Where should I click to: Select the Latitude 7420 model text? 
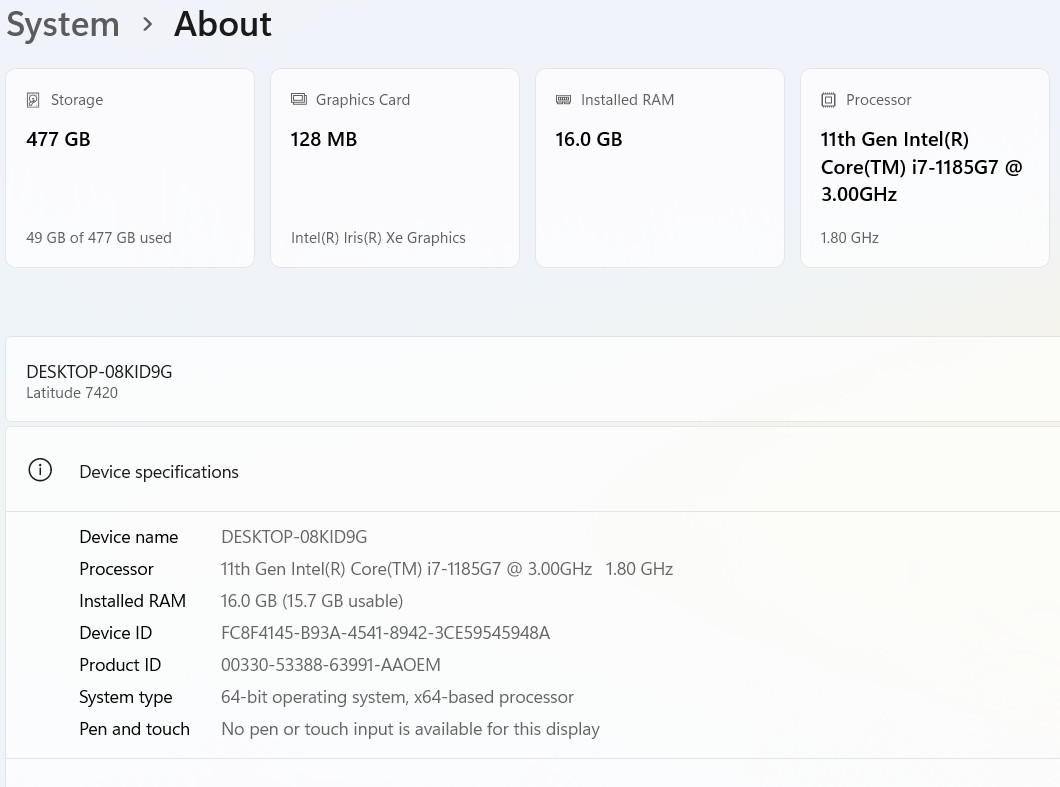pos(72,393)
